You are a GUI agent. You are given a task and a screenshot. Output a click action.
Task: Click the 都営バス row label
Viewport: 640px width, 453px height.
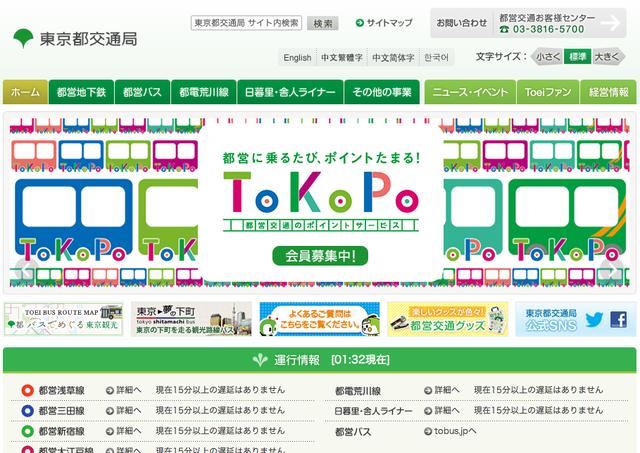pos(353,432)
